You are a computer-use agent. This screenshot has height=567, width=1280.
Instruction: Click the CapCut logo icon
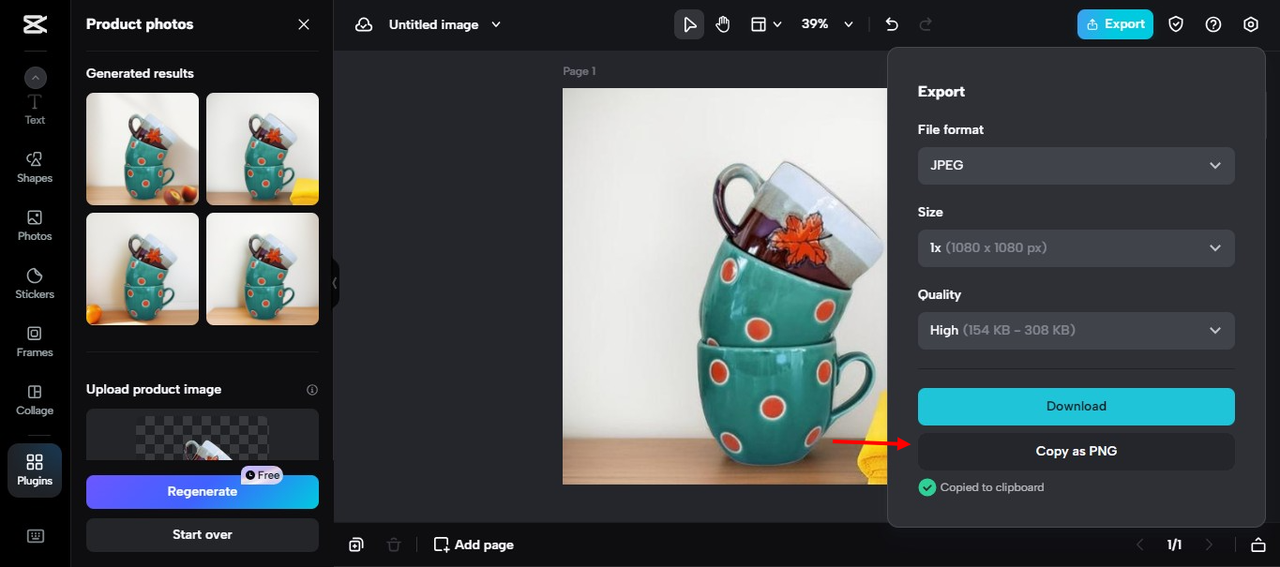[35, 25]
